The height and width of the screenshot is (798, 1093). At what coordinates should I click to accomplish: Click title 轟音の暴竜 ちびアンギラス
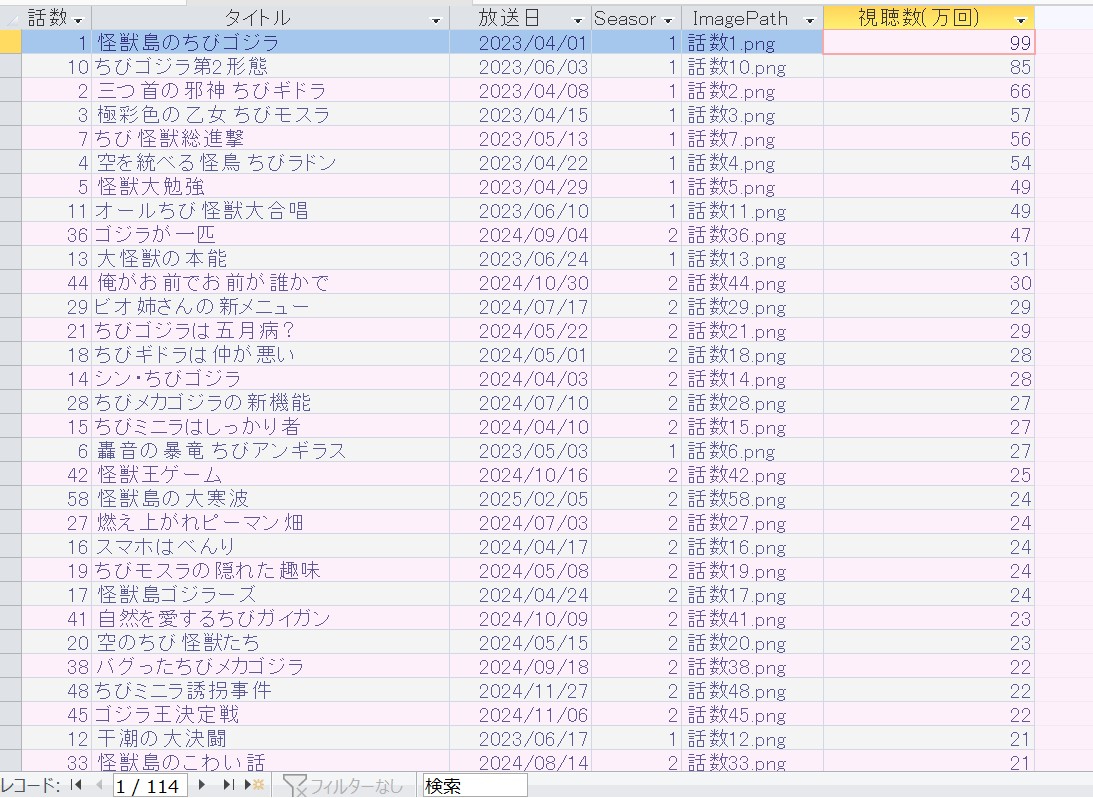tap(270, 451)
